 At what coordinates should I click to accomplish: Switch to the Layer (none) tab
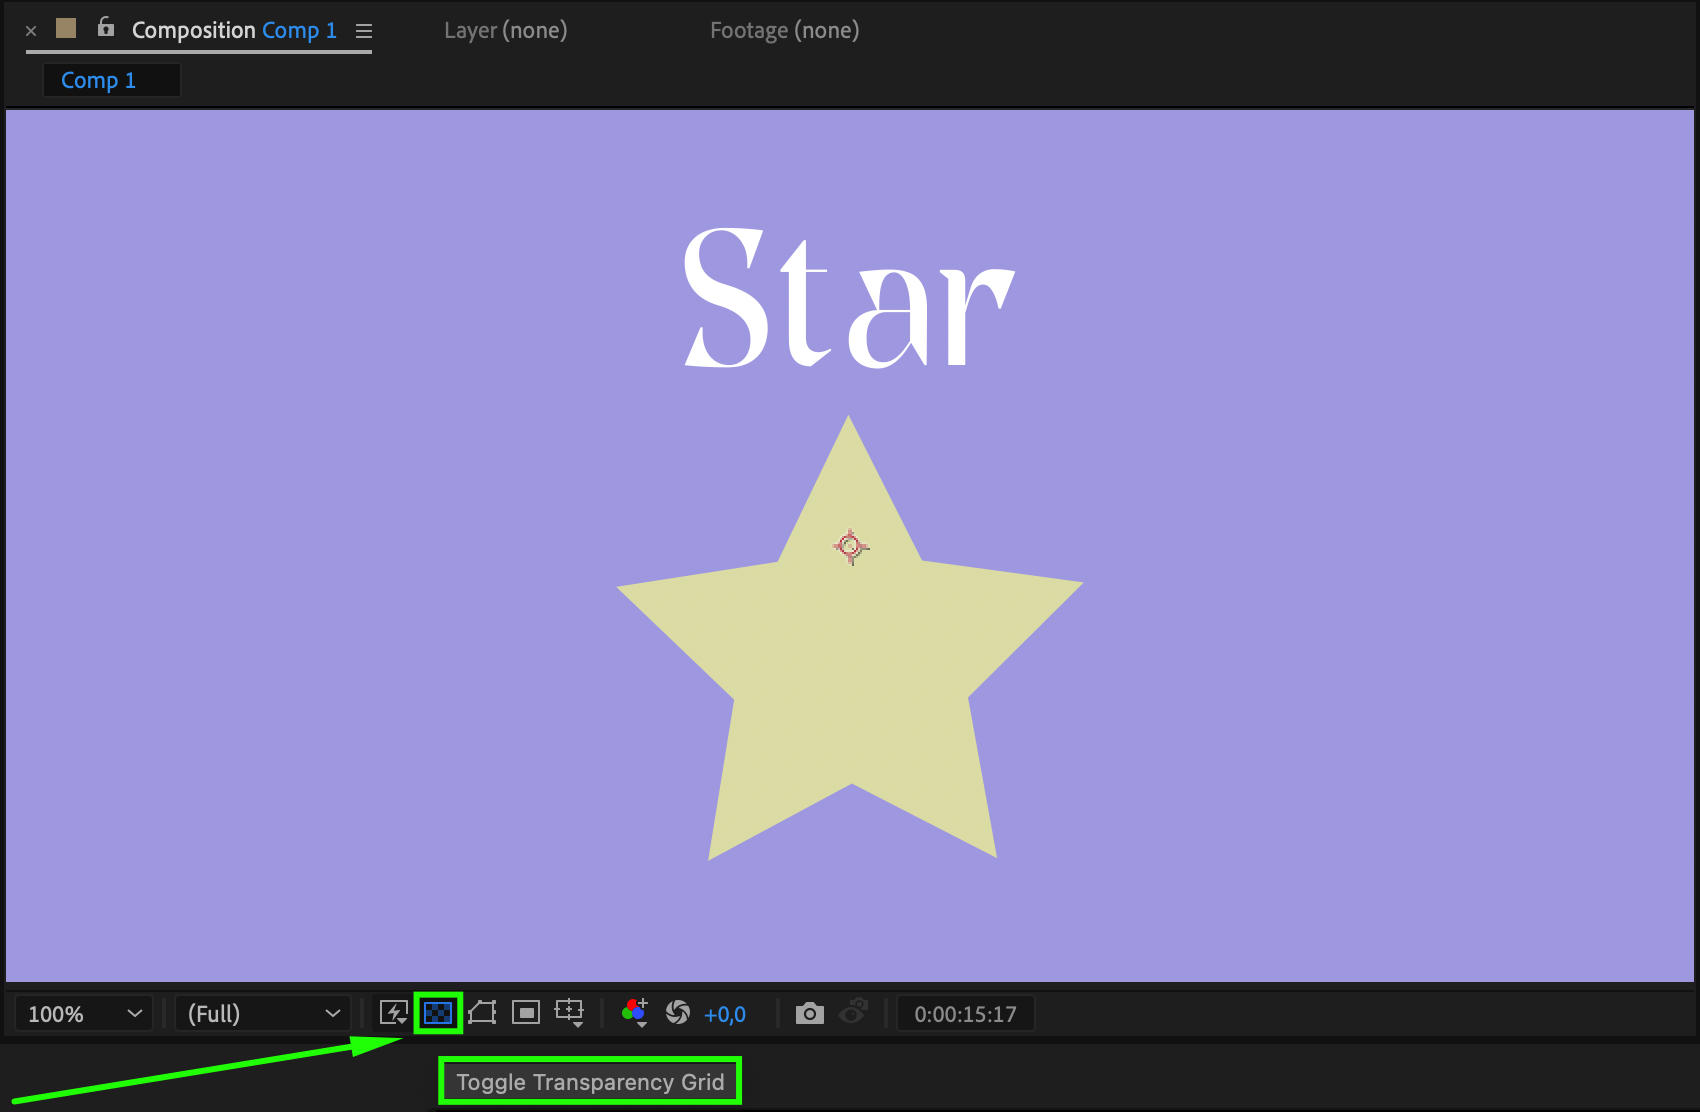[505, 30]
